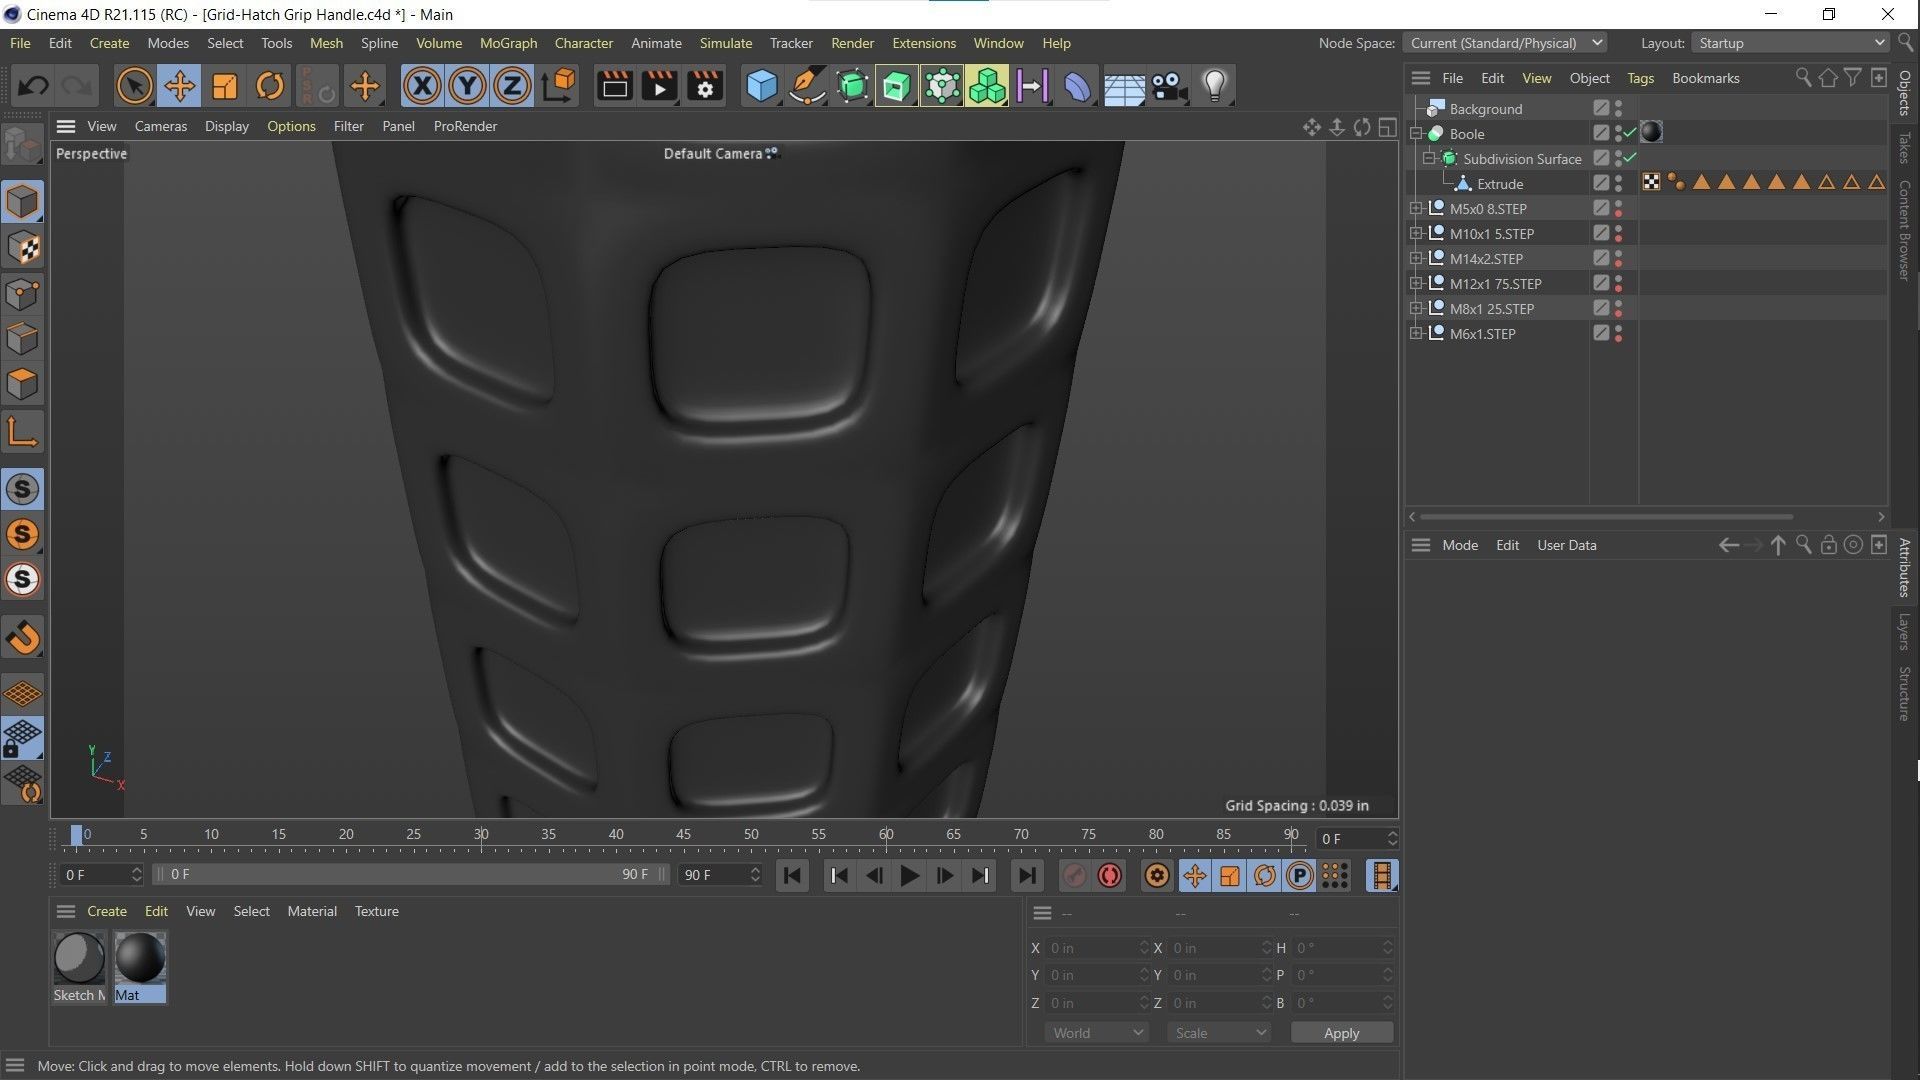Select the Live Selection tool
The image size is (1920, 1080).
(x=134, y=86)
